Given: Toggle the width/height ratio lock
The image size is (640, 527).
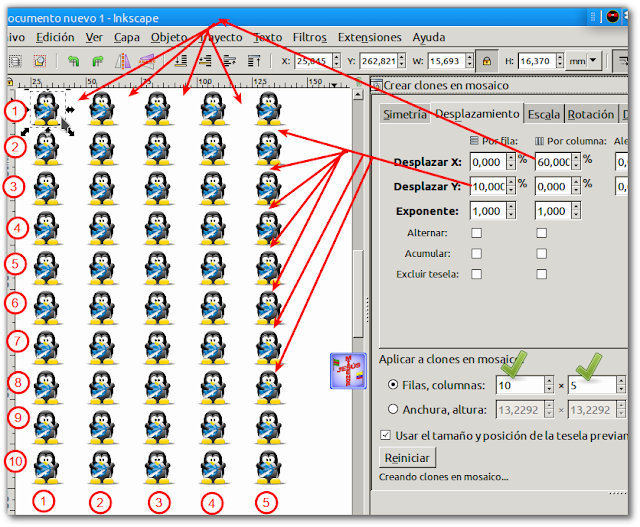Looking at the screenshot, I should click(x=486, y=61).
